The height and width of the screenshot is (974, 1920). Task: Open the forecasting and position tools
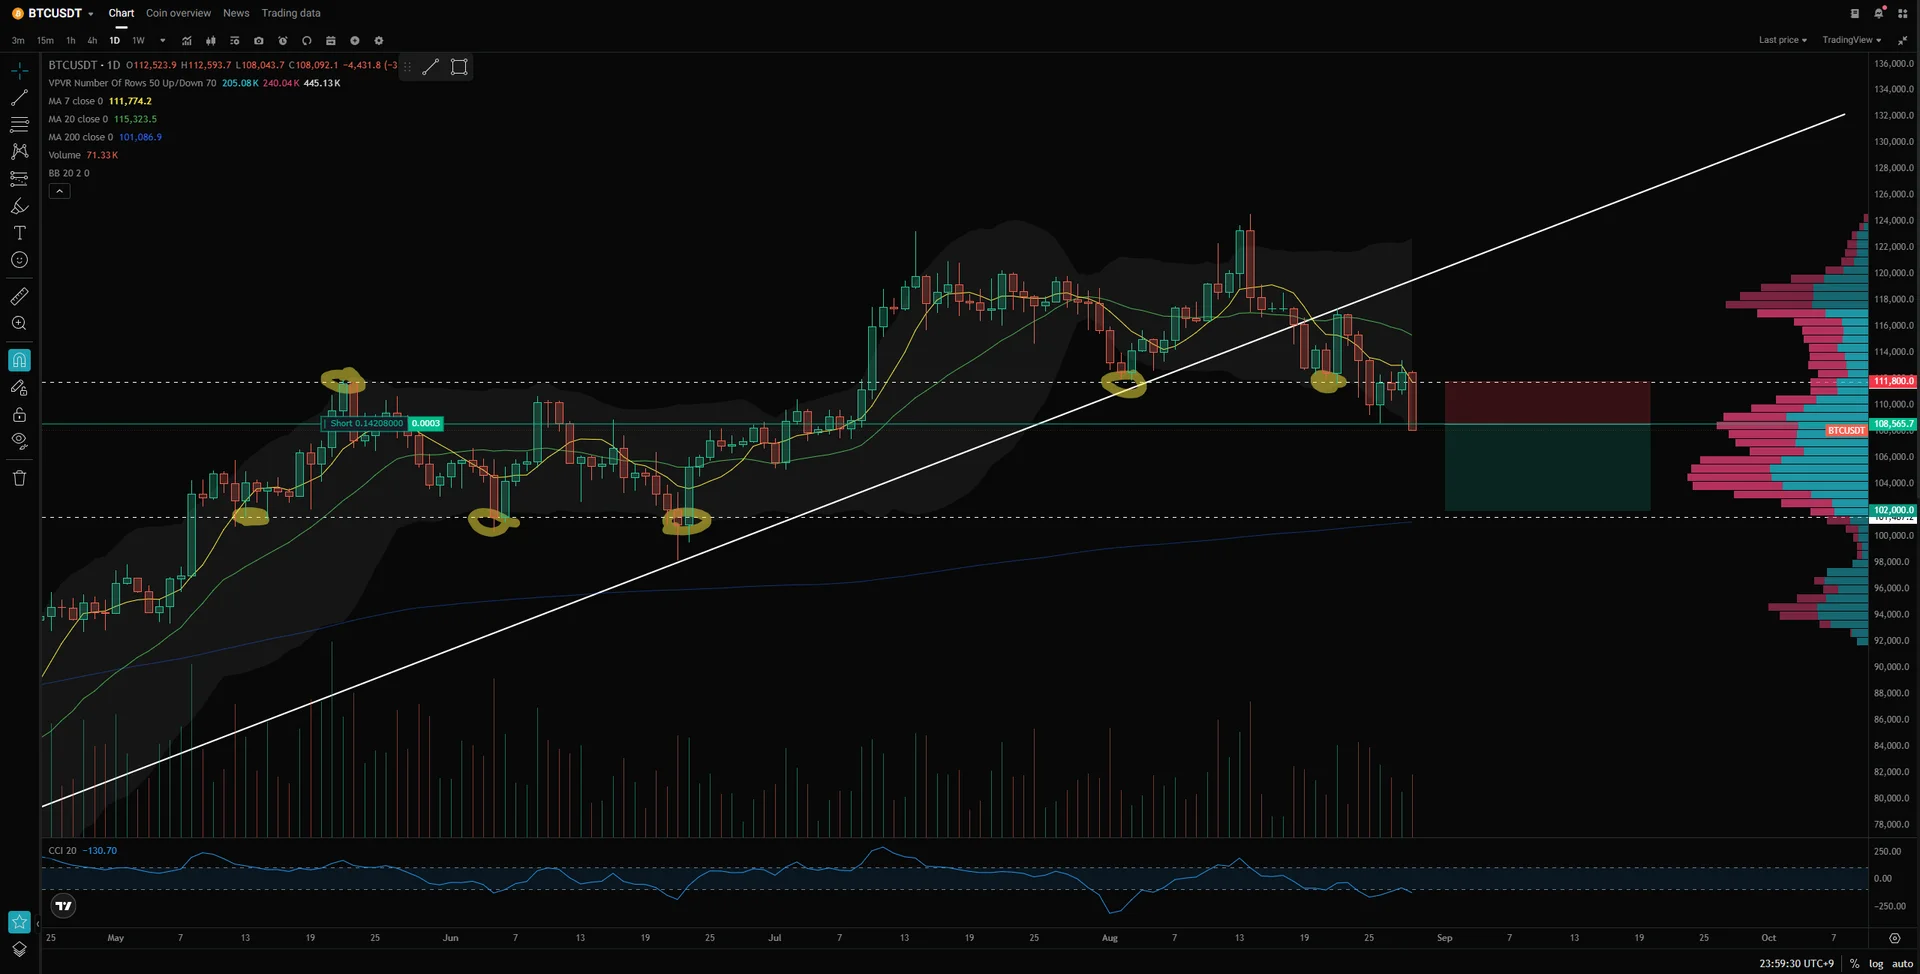tap(19, 179)
